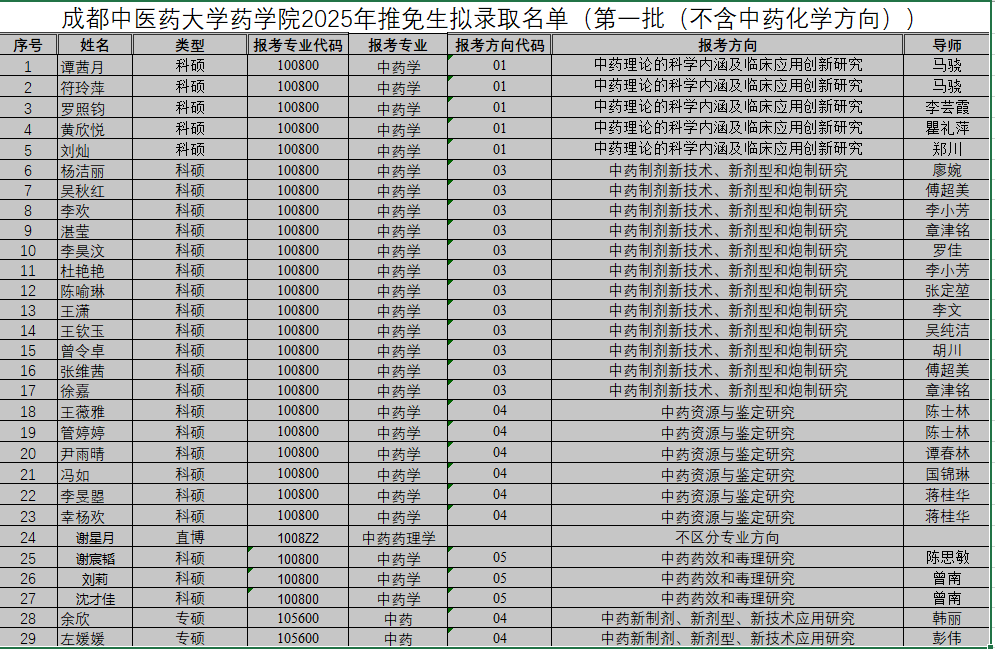
Task: Select the name cell 李昊汶
Action: 95,250
